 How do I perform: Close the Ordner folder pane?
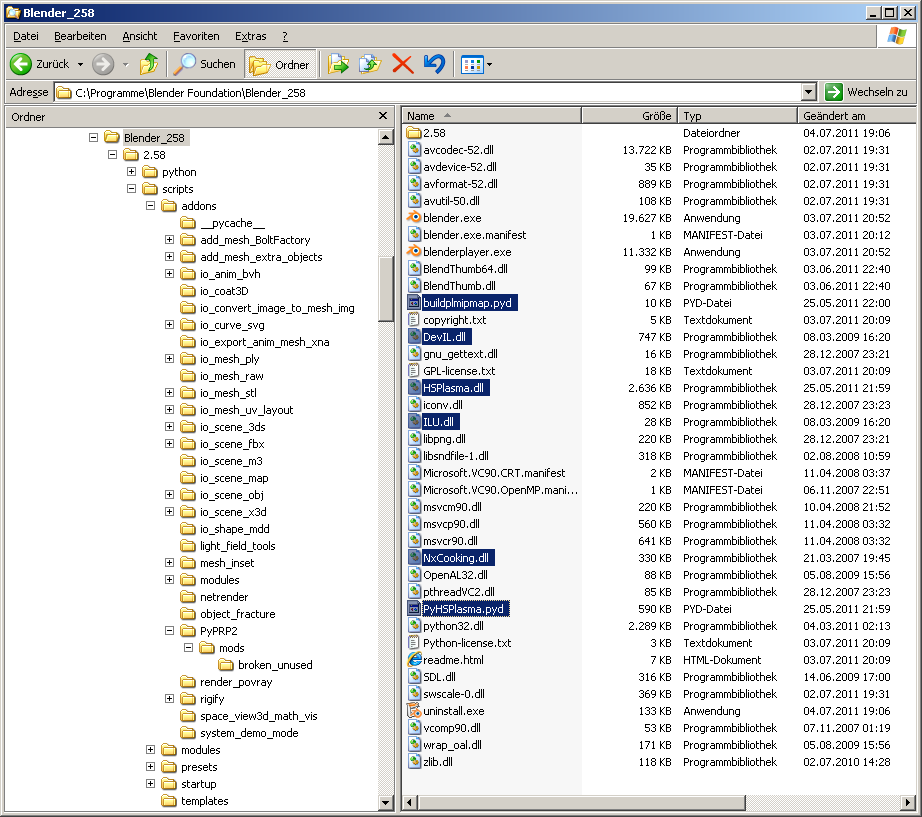click(383, 116)
